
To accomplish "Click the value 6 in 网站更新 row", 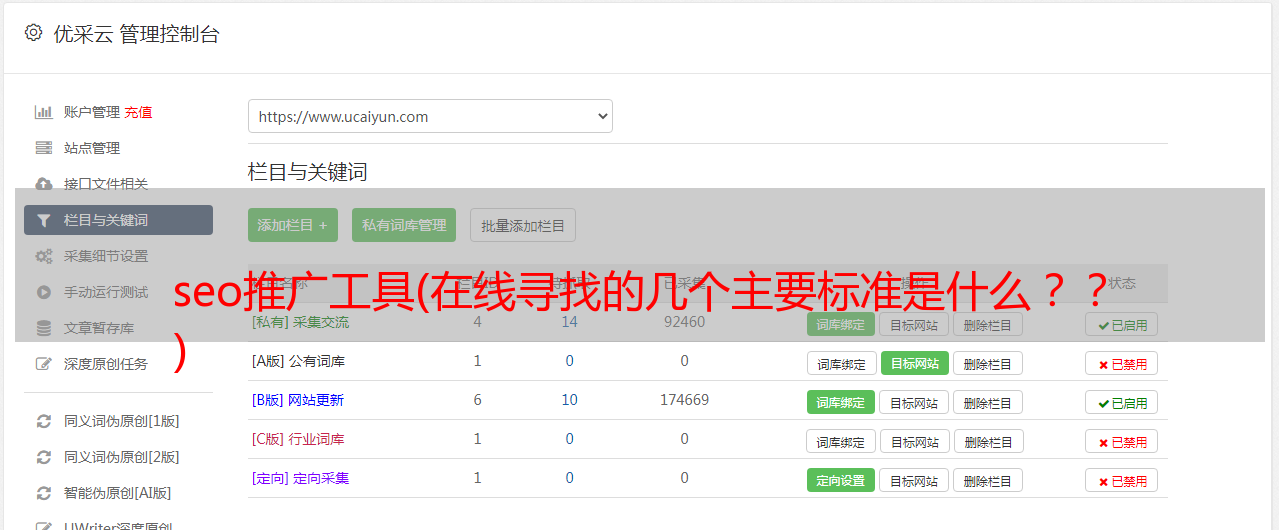I will pyautogui.click(x=477, y=400).
